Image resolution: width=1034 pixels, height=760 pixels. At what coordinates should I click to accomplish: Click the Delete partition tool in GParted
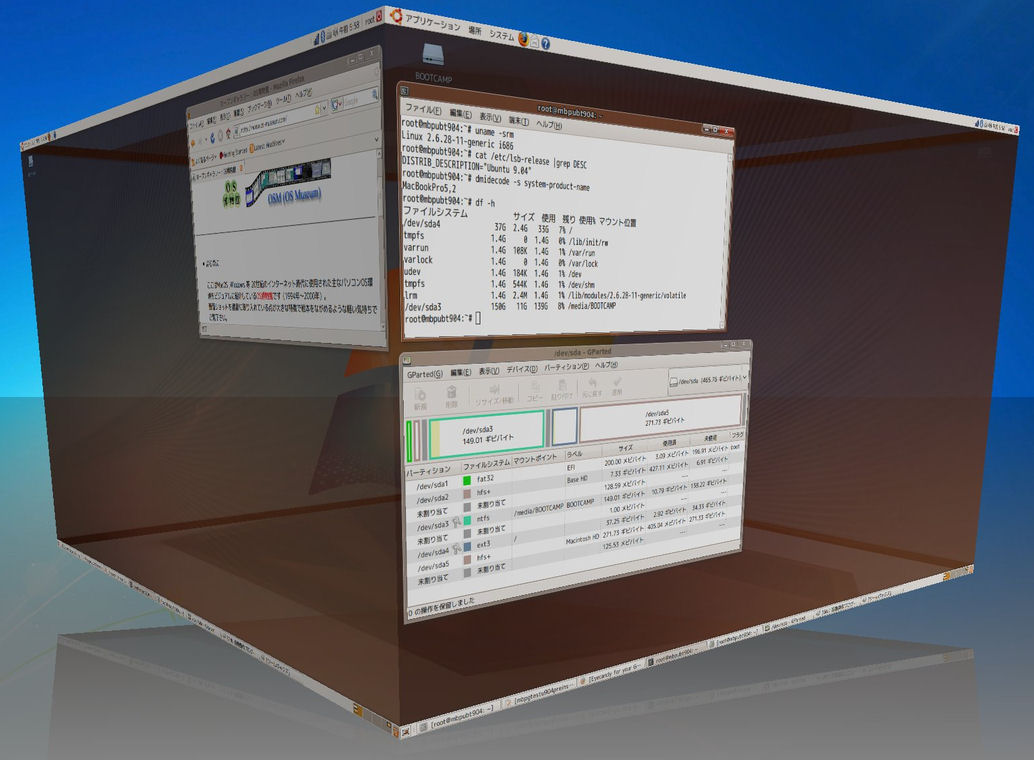451,397
